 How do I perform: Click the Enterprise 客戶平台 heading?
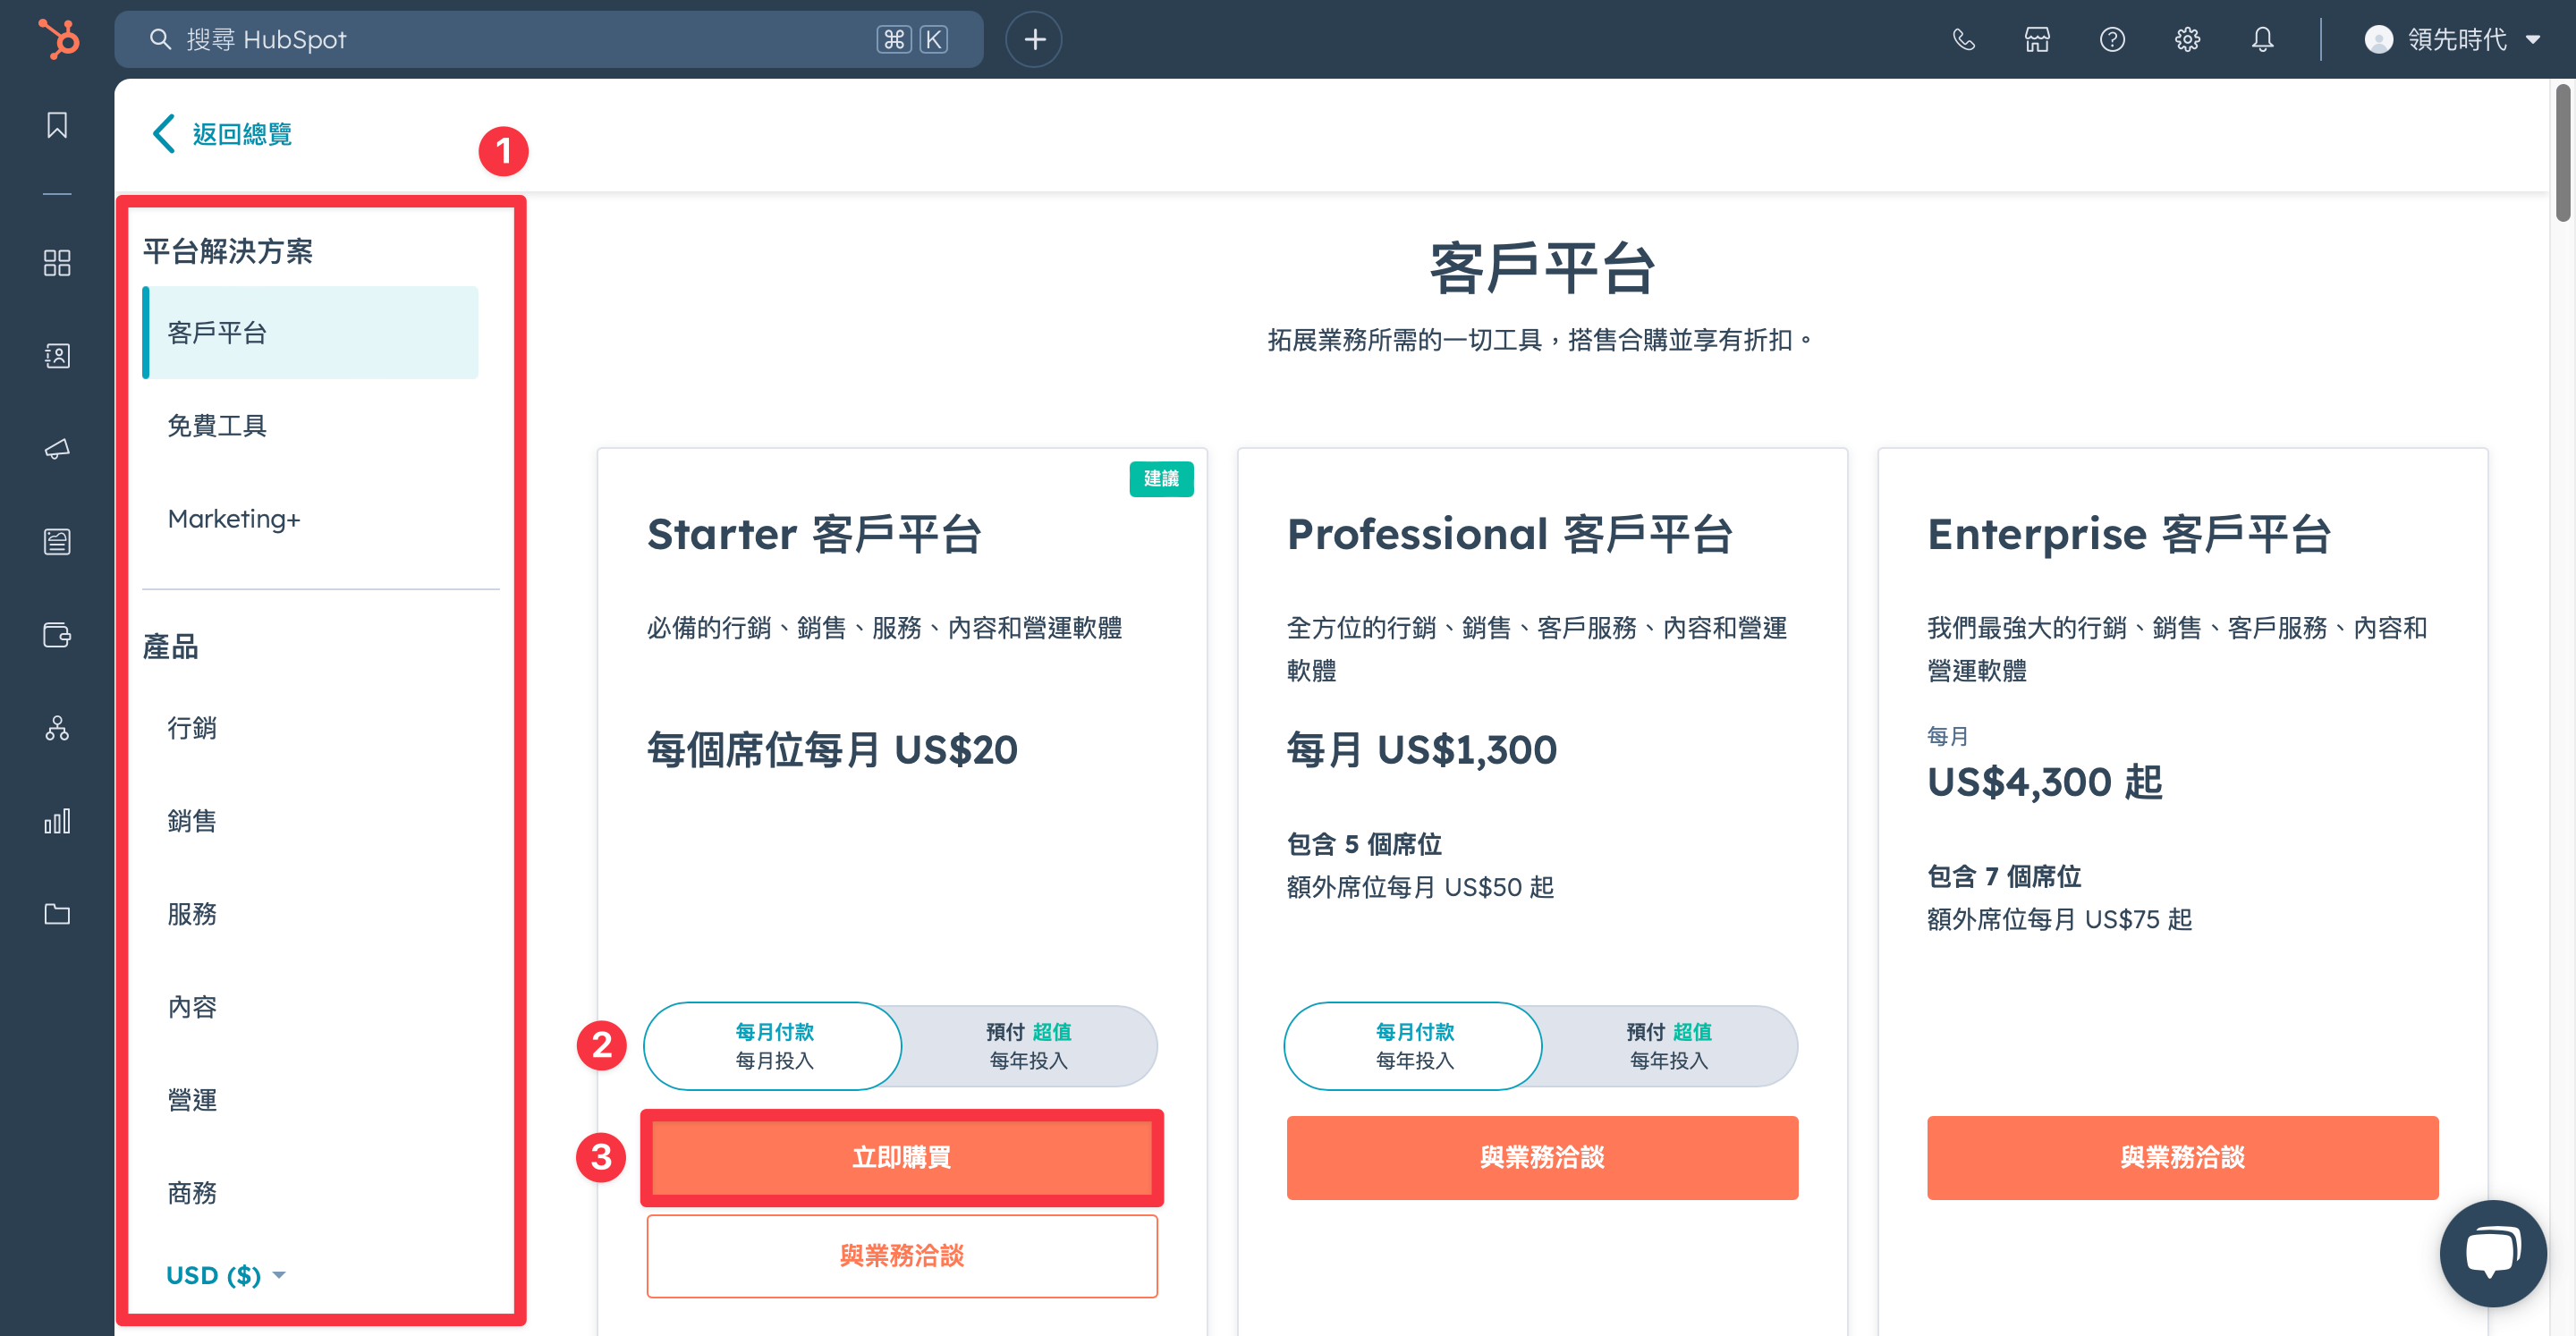[x=2128, y=533]
